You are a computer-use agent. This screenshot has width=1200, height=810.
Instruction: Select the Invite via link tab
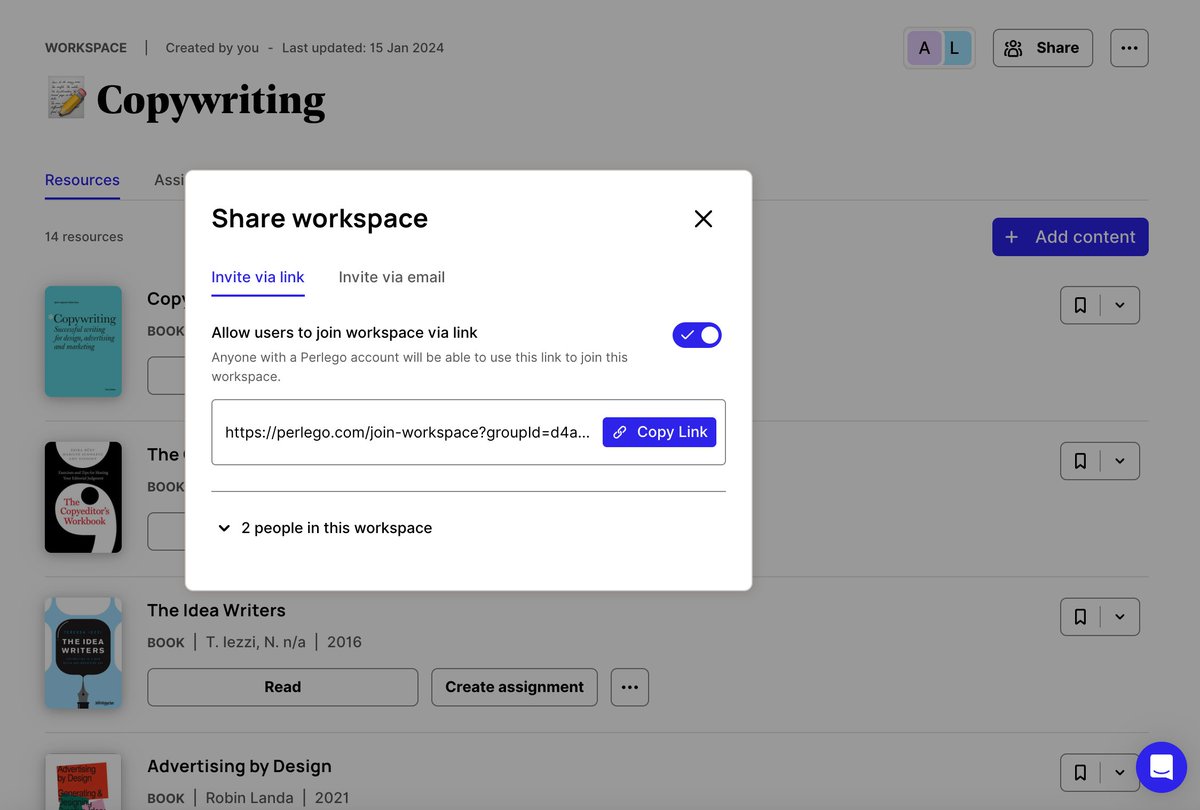(258, 277)
